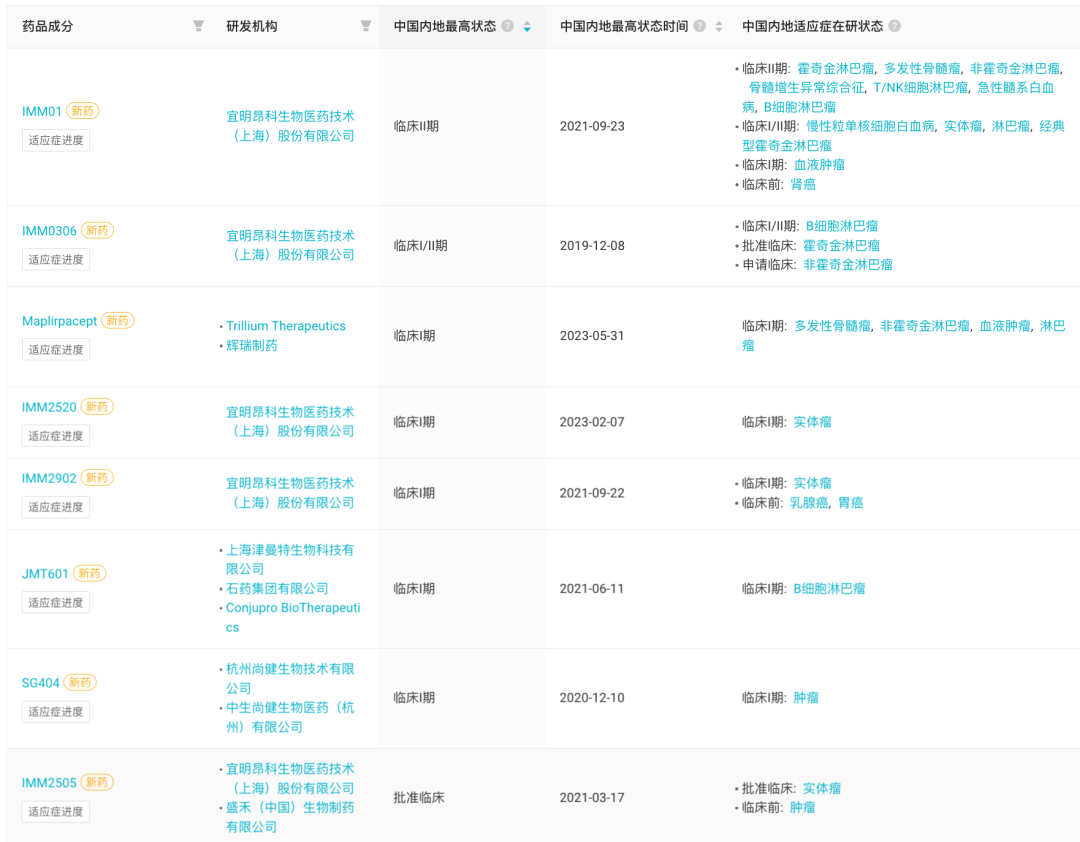Open the Maplirpacept drug link
The height and width of the screenshot is (842, 1080).
pyautogui.click(x=59, y=321)
